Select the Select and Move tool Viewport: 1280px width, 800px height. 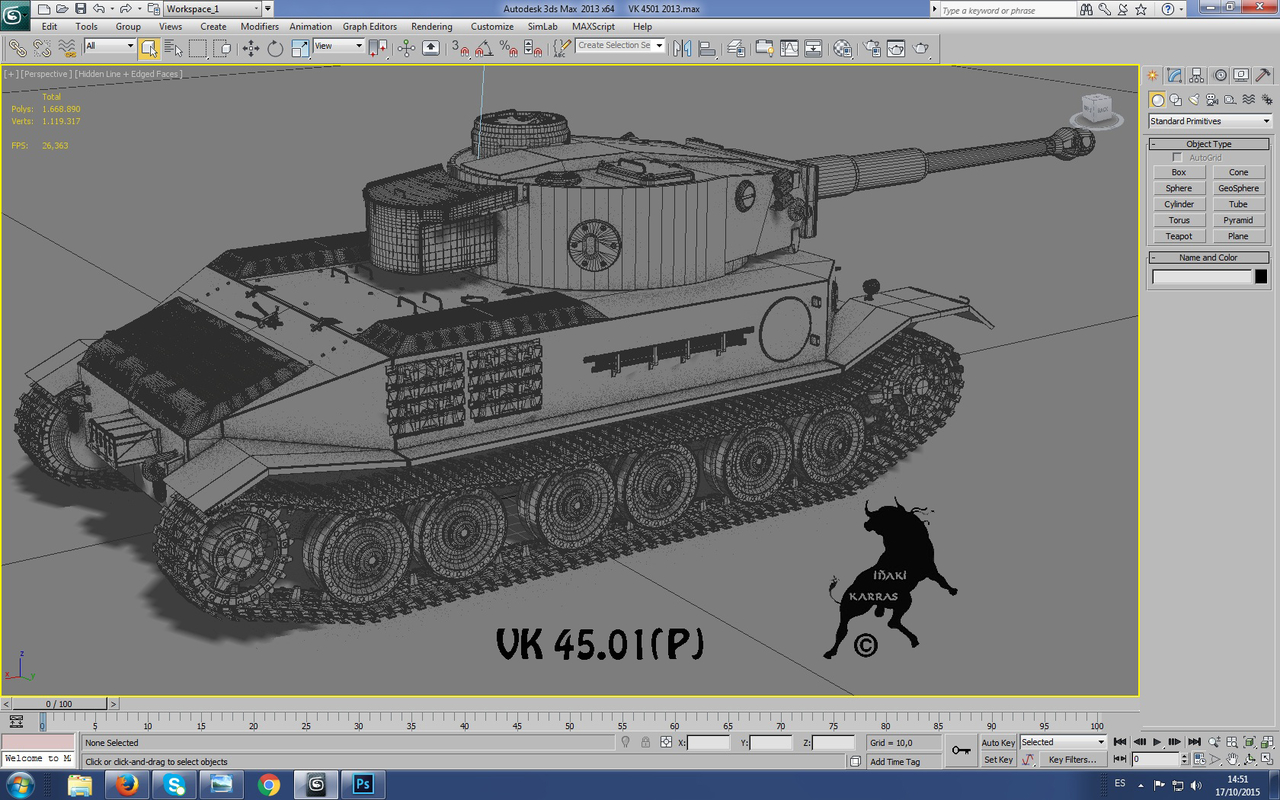coord(251,48)
